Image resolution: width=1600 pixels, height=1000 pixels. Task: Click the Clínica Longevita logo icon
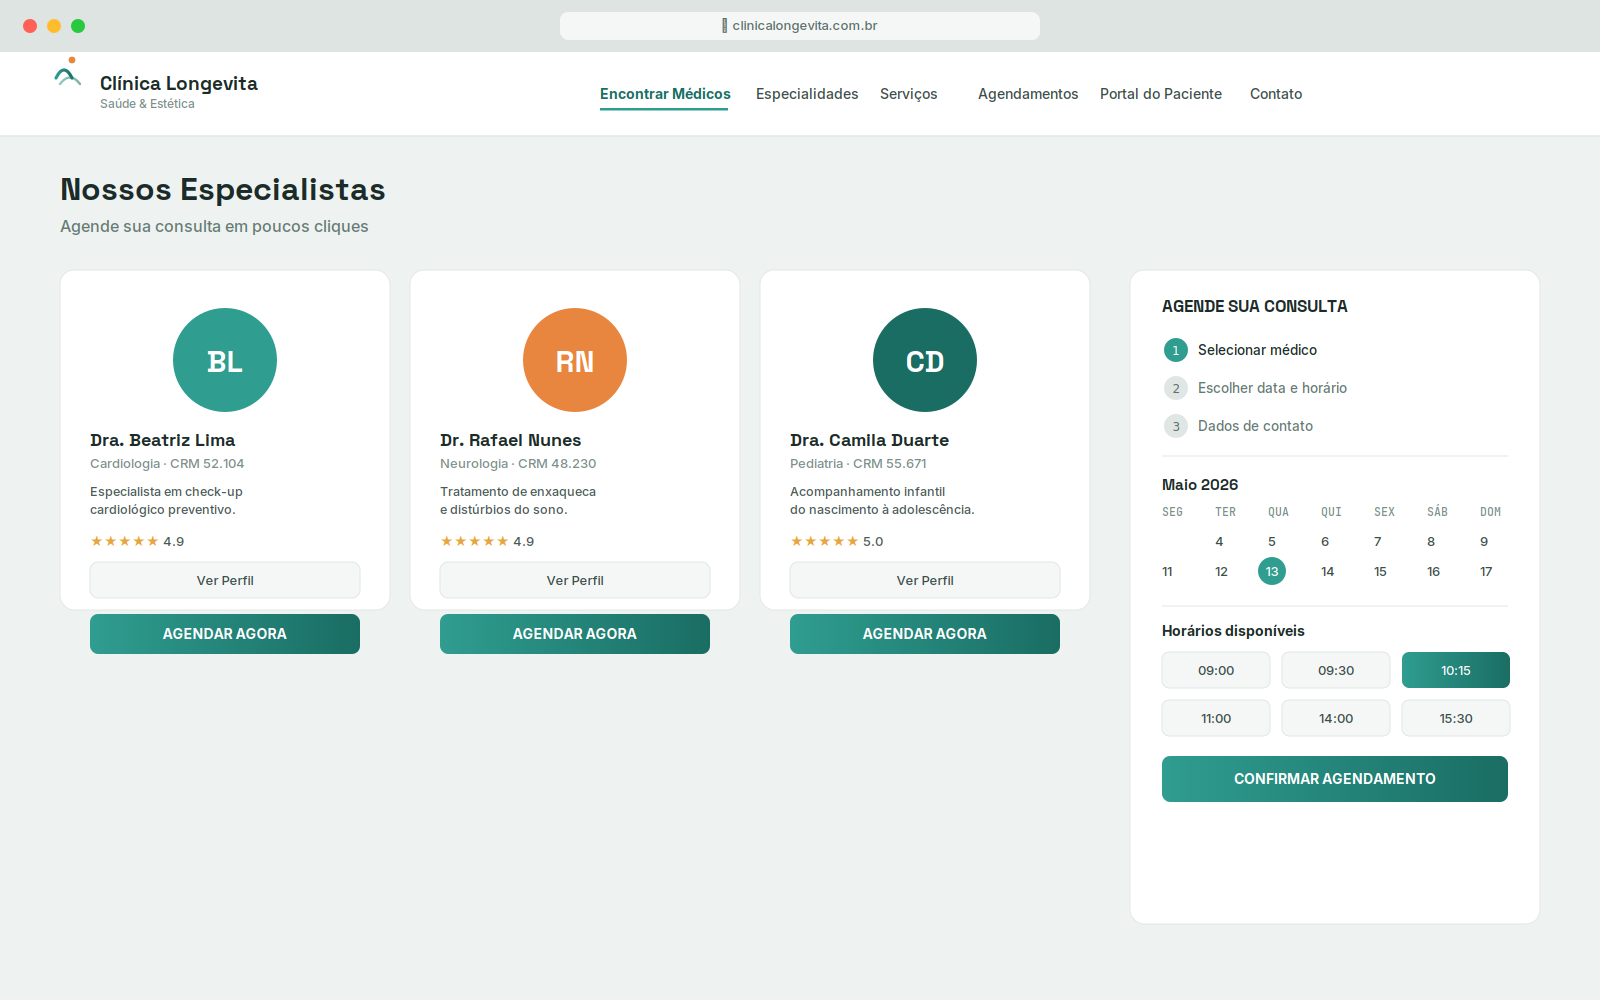pos(68,73)
